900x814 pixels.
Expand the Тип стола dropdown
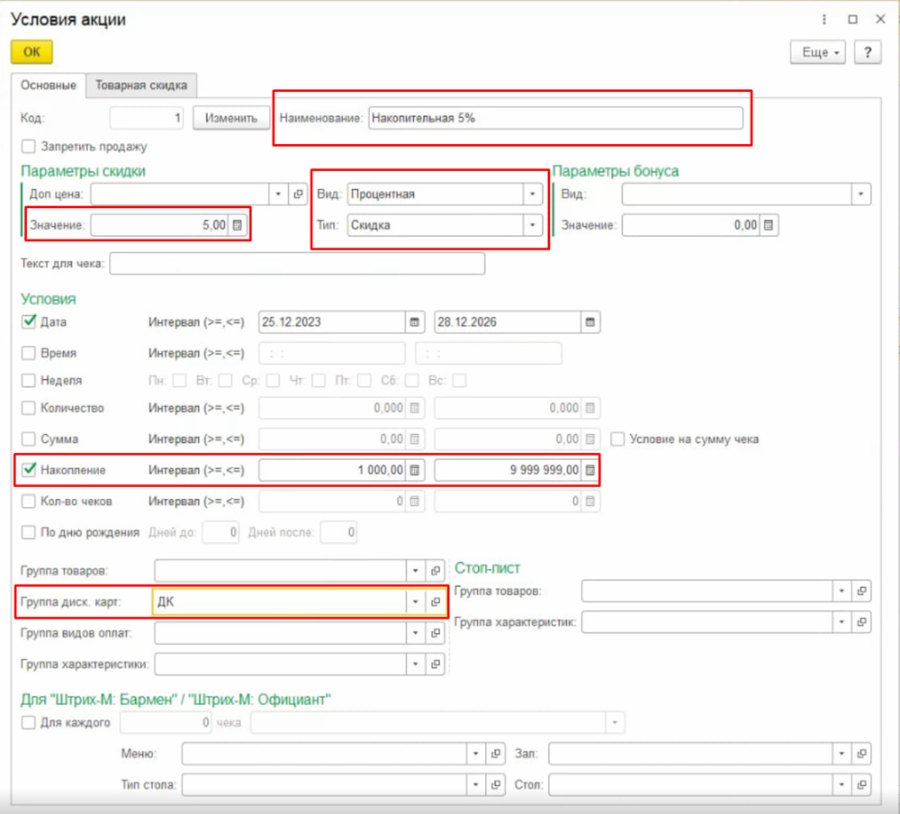click(x=476, y=784)
